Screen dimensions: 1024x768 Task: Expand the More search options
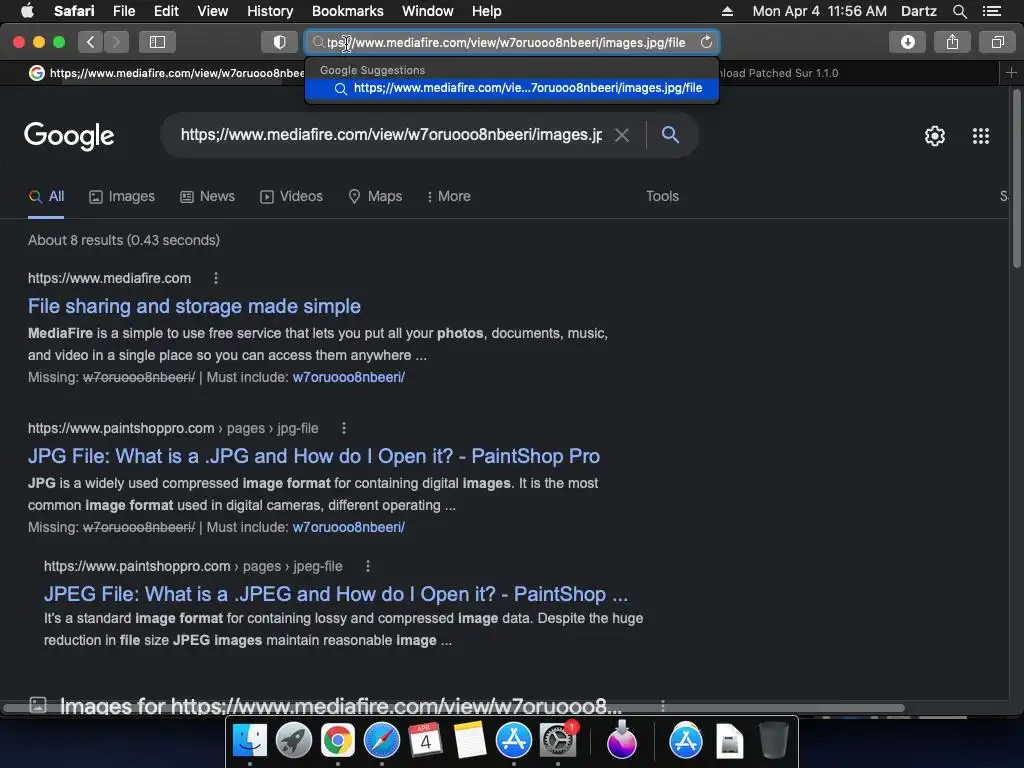[x=449, y=197]
